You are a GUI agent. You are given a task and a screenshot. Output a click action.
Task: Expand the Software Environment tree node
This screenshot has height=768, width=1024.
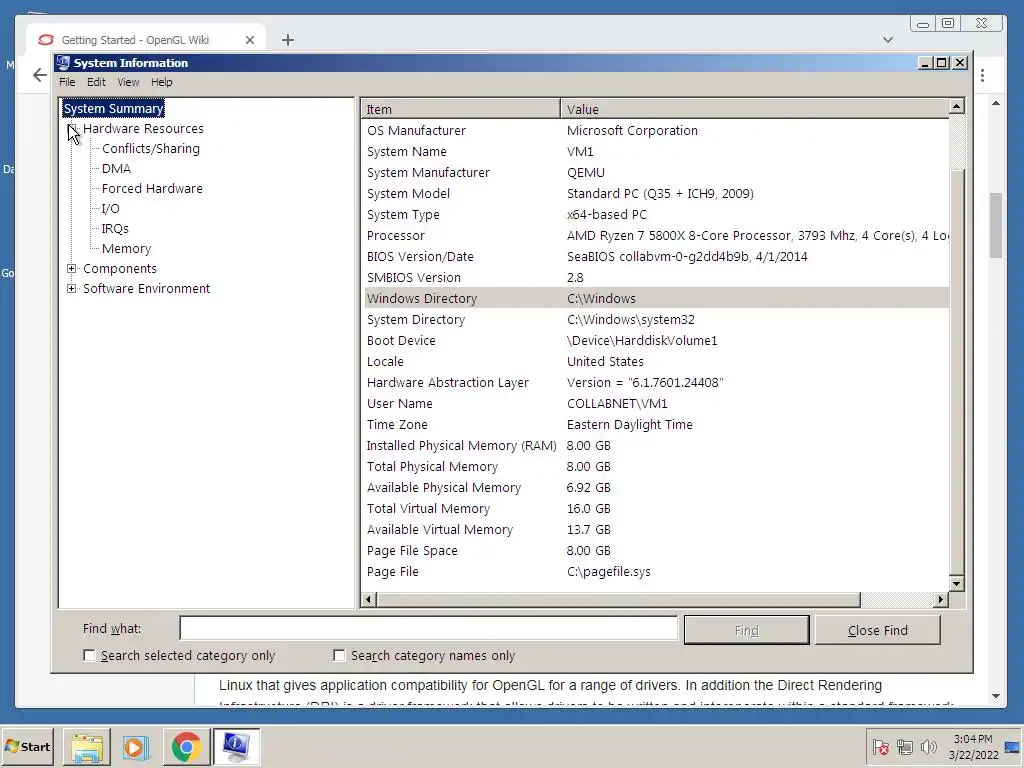point(72,289)
